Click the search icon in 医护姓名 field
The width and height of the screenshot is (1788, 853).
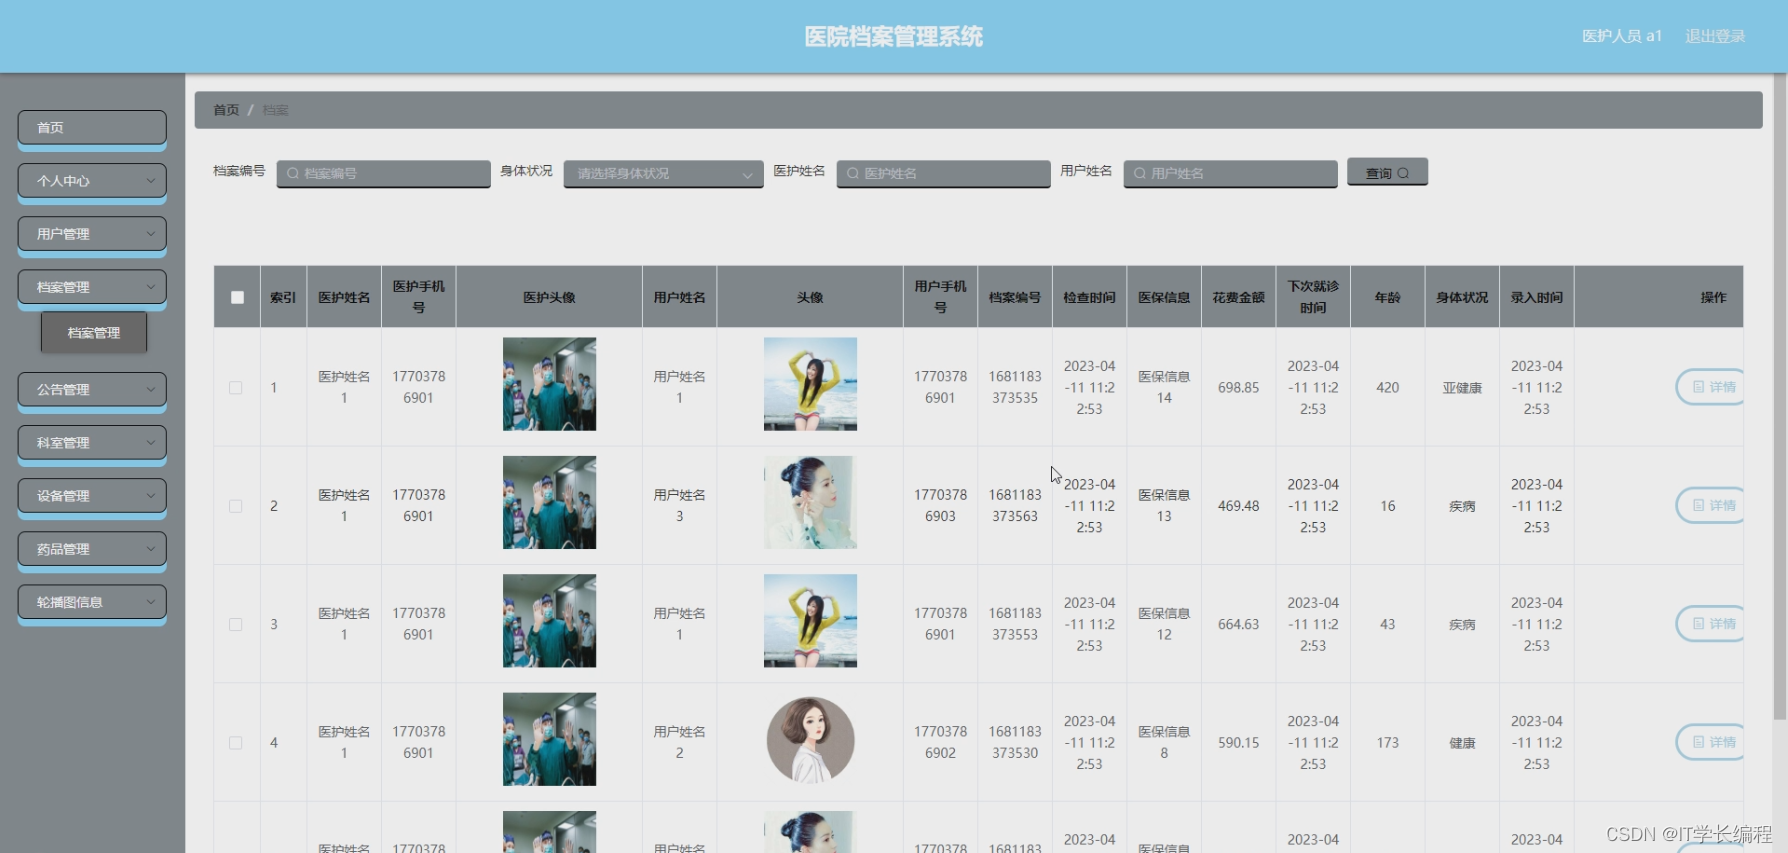[853, 174]
